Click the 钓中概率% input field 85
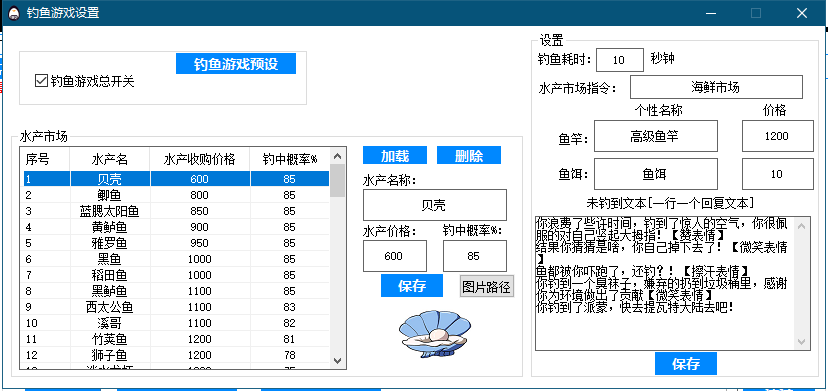 pos(475,256)
